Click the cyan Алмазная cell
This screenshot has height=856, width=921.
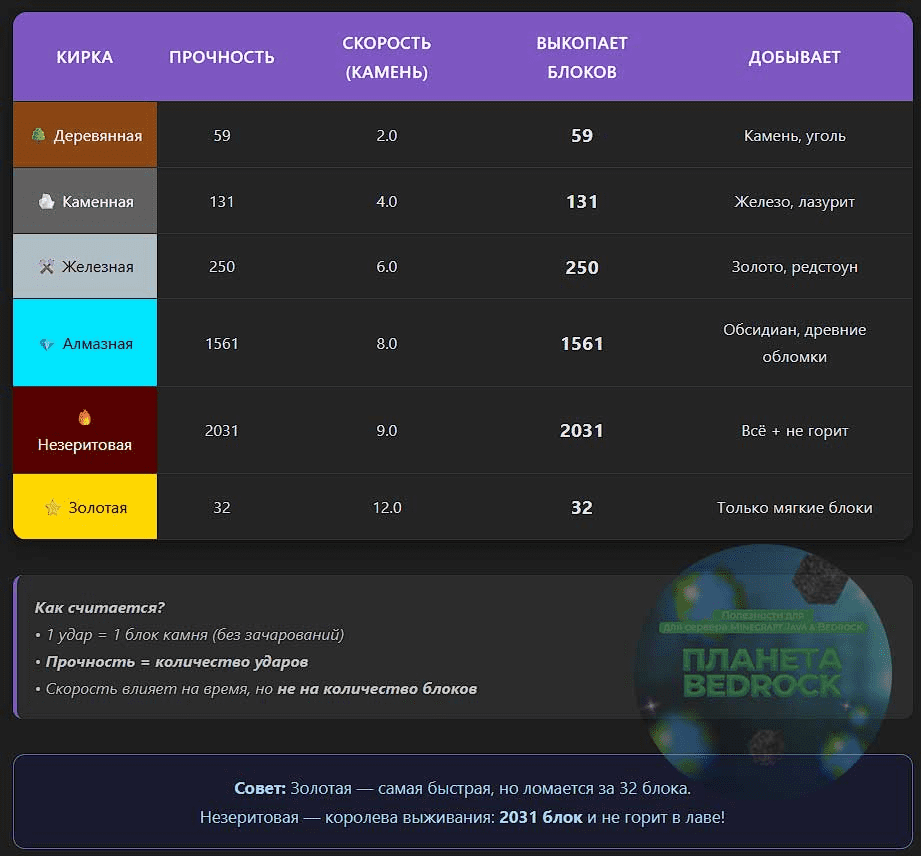85,343
